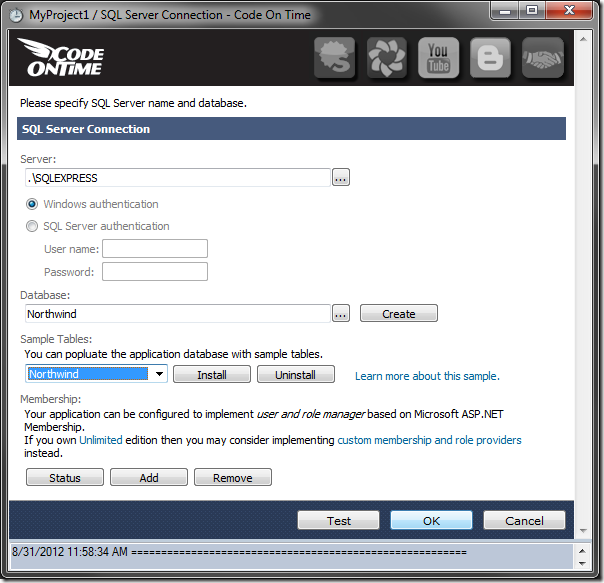Close the Code On Time window
Image resolution: width=604 pixels, height=583 pixels.
click(x=569, y=11)
